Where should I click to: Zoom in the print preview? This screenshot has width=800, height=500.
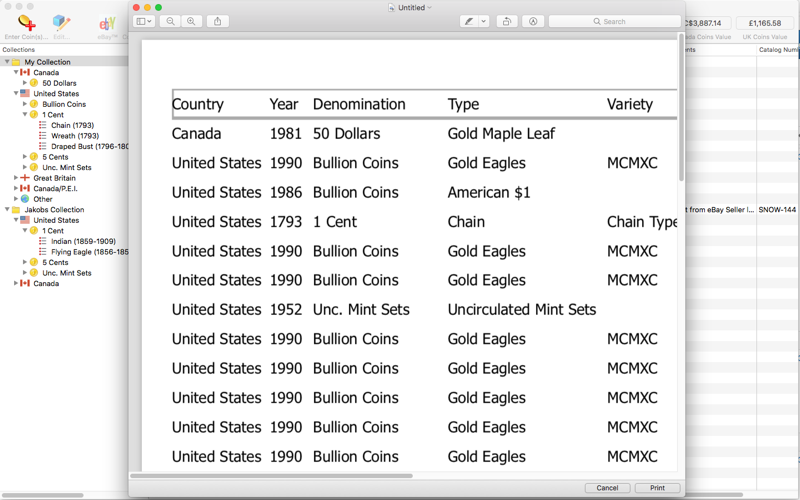(x=191, y=21)
